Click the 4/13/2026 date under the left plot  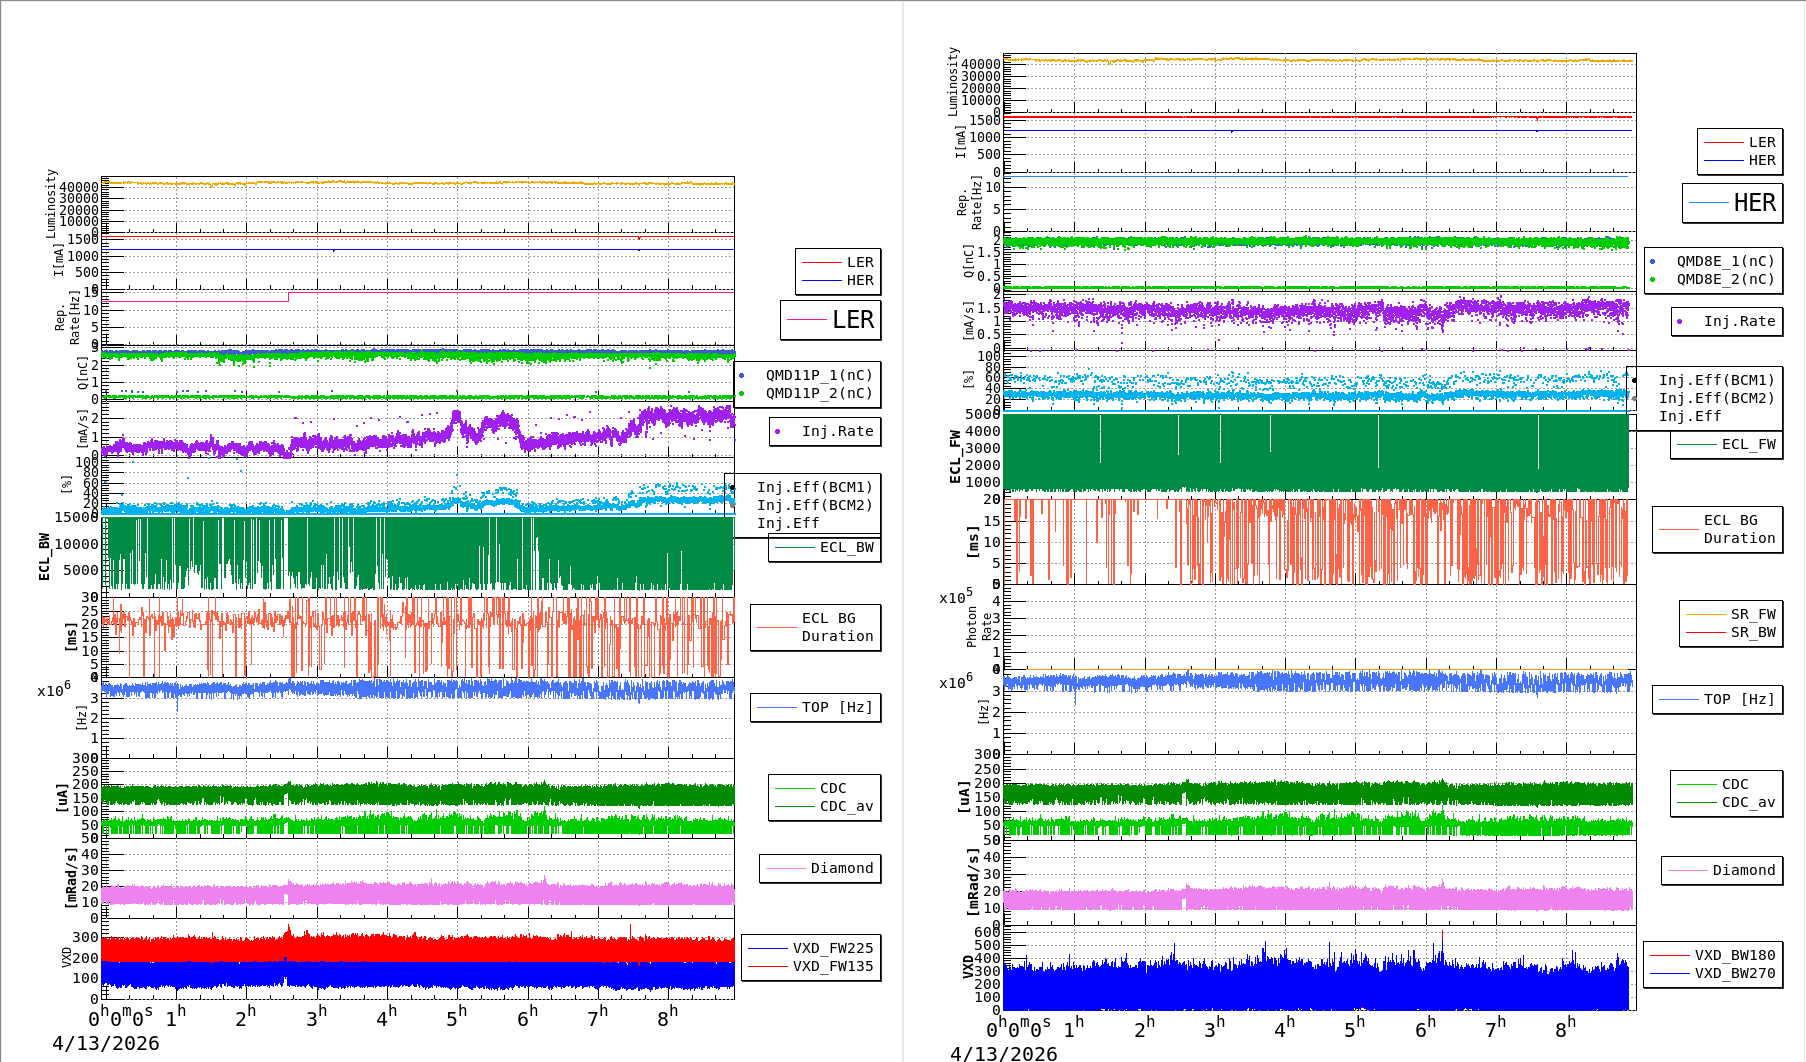[x=106, y=1043]
